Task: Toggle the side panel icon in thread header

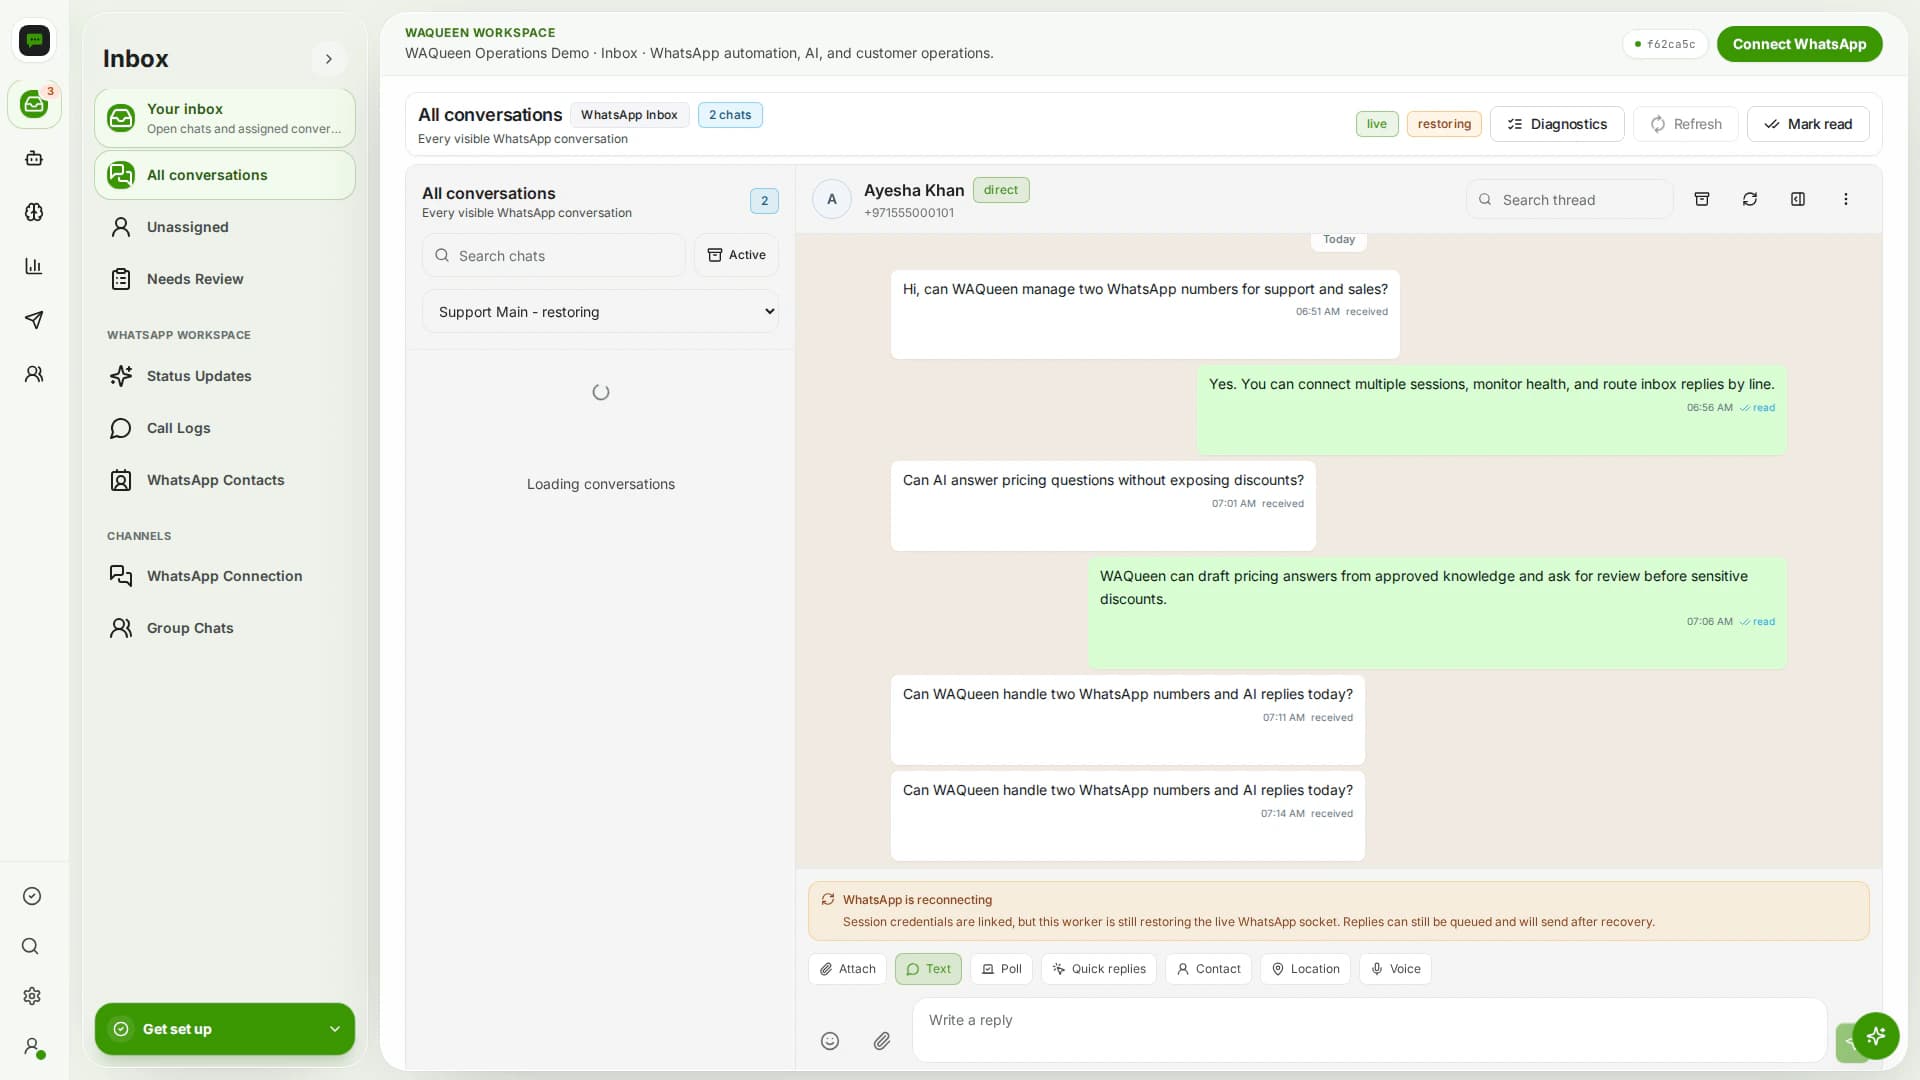Action: [1798, 199]
